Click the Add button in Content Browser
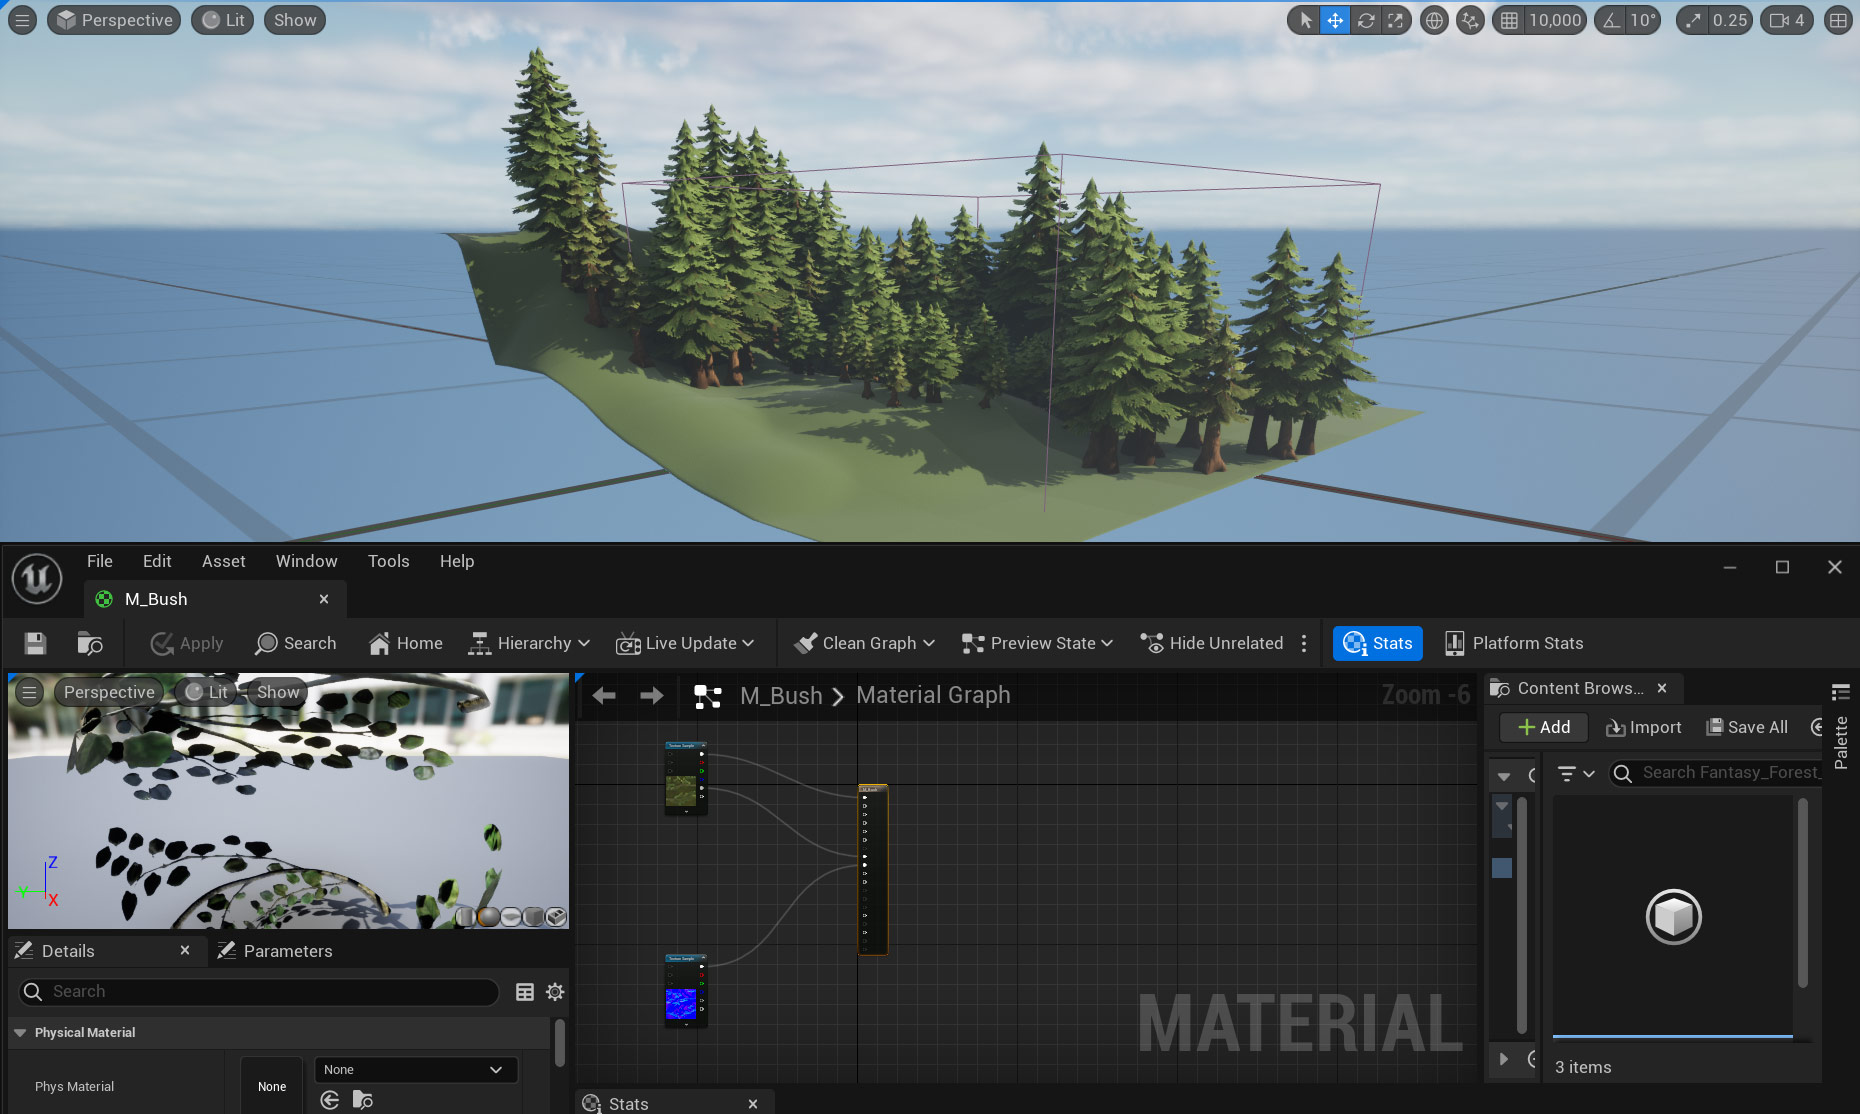 (x=1542, y=727)
